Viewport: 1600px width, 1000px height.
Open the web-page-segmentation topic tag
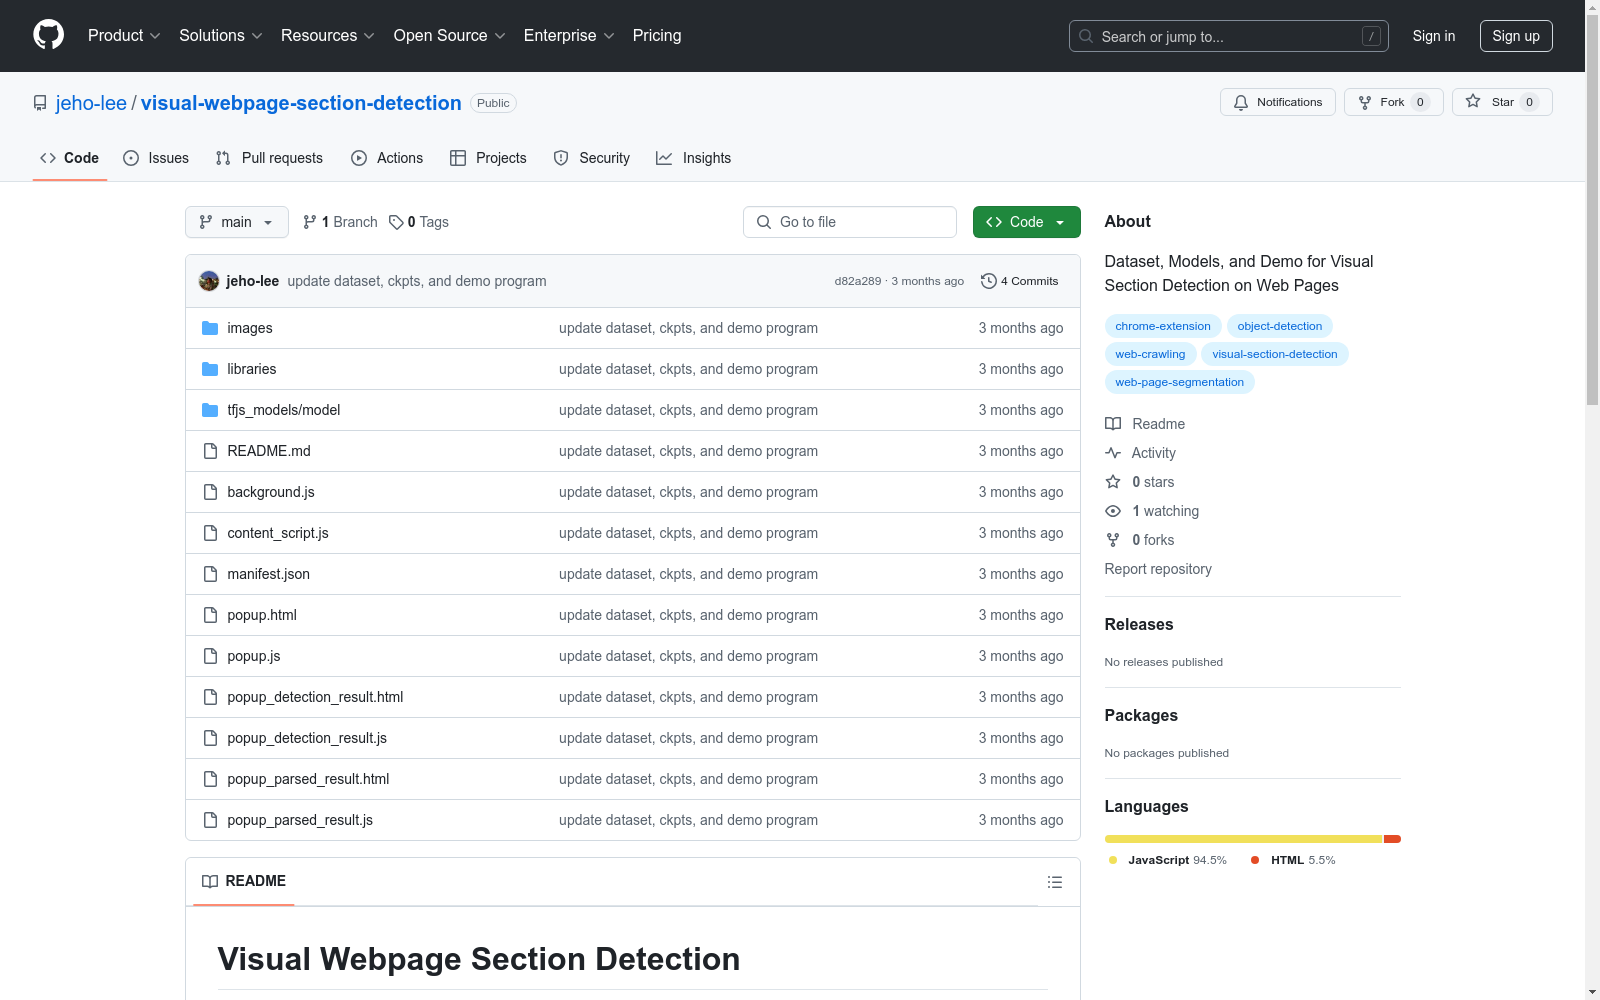pos(1180,382)
